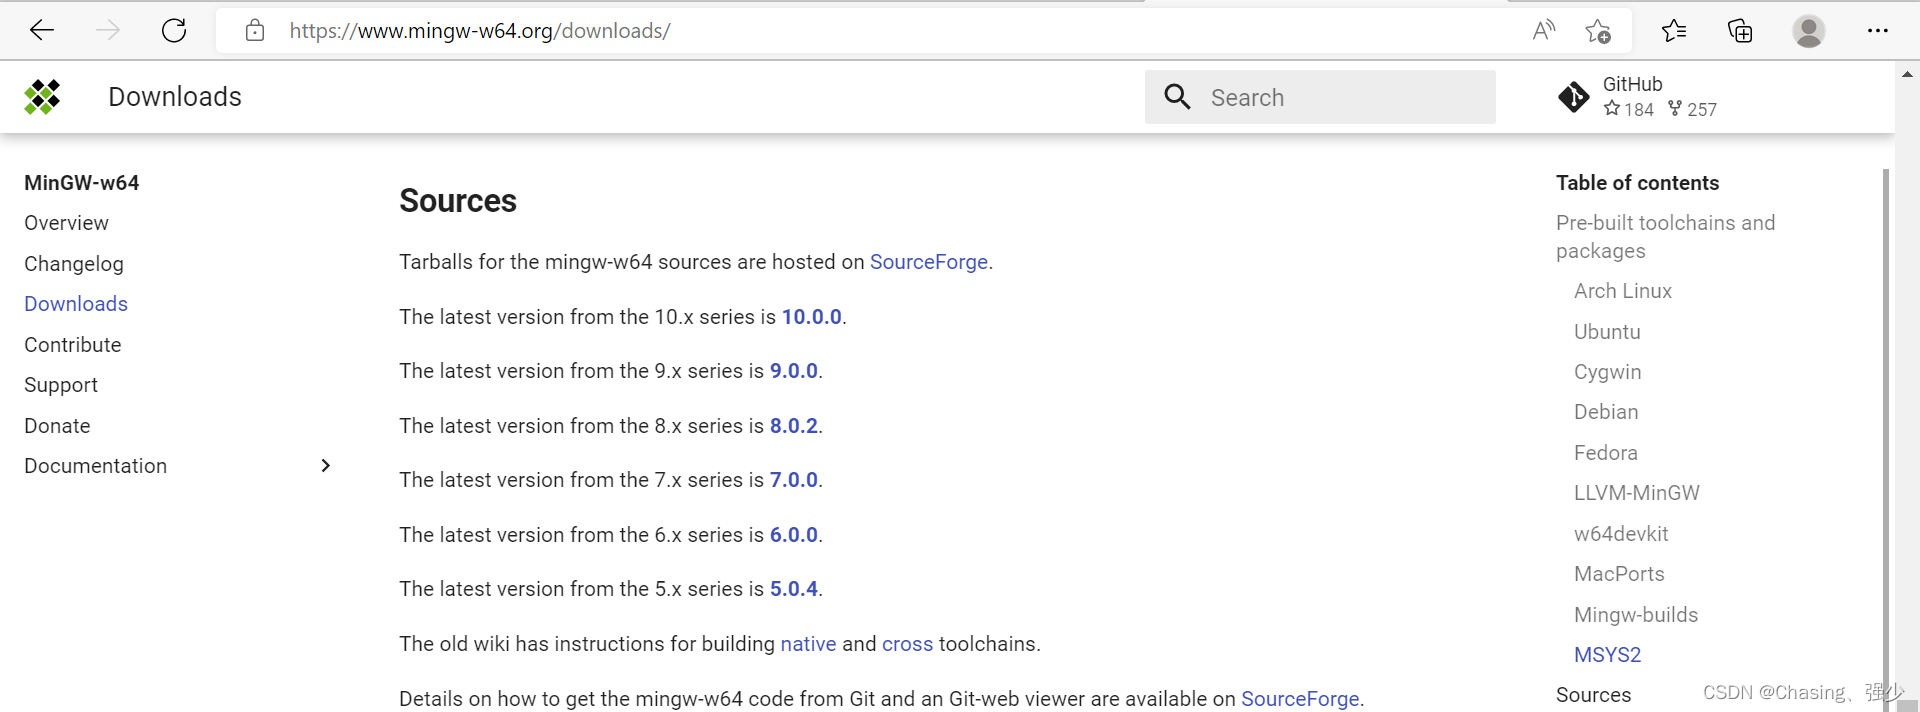
Task: Click the Search input field
Action: pyautogui.click(x=1320, y=97)
